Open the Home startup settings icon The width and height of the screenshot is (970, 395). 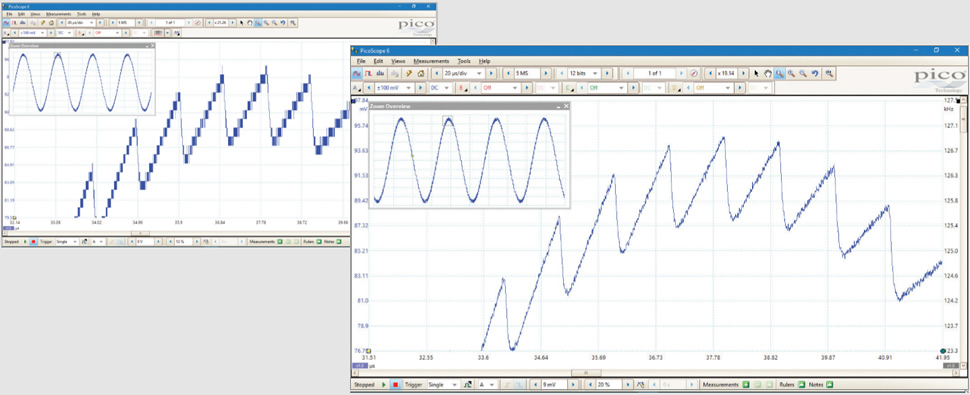point(421,73)
